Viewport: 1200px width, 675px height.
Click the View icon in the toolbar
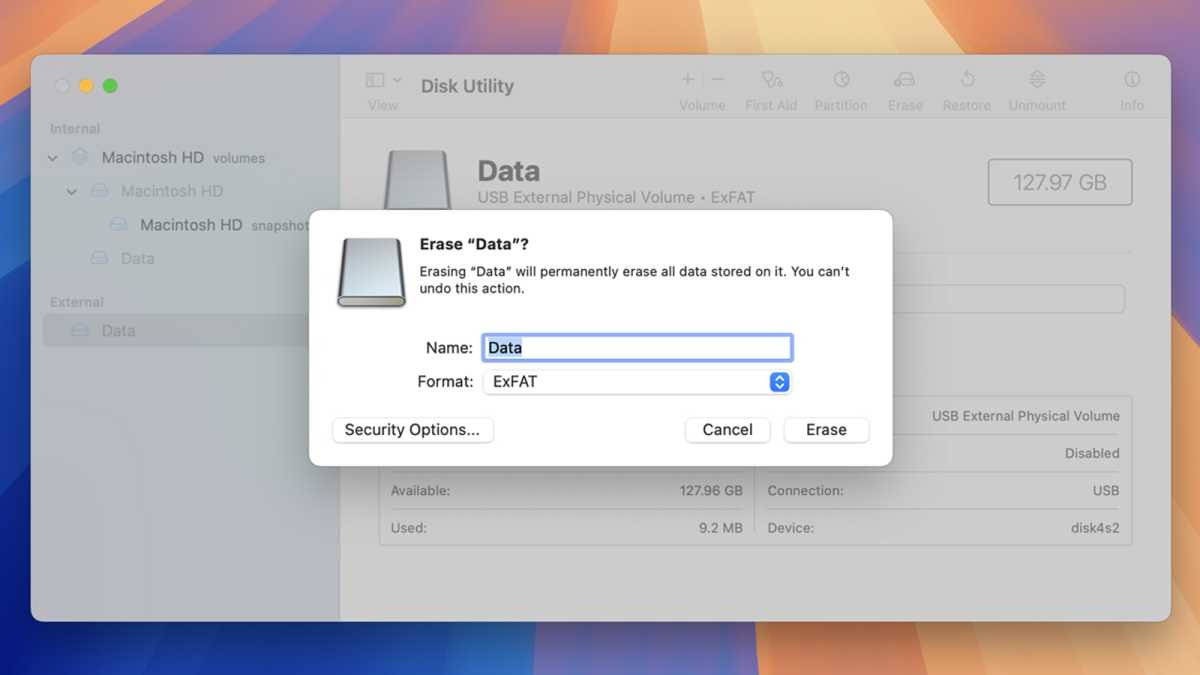click(374, 78)
